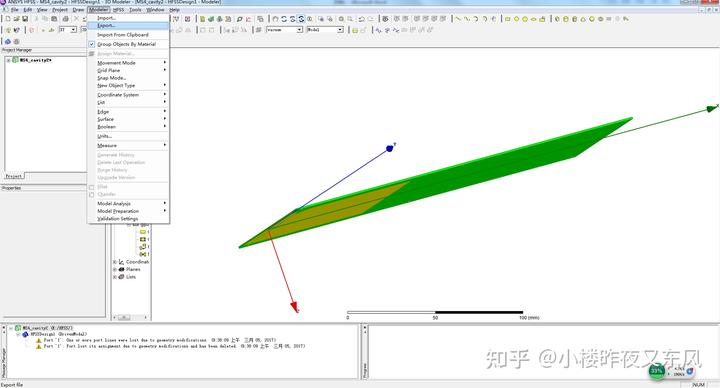
Task: Click the Pan view hand icon
Action: coord(275,19)
